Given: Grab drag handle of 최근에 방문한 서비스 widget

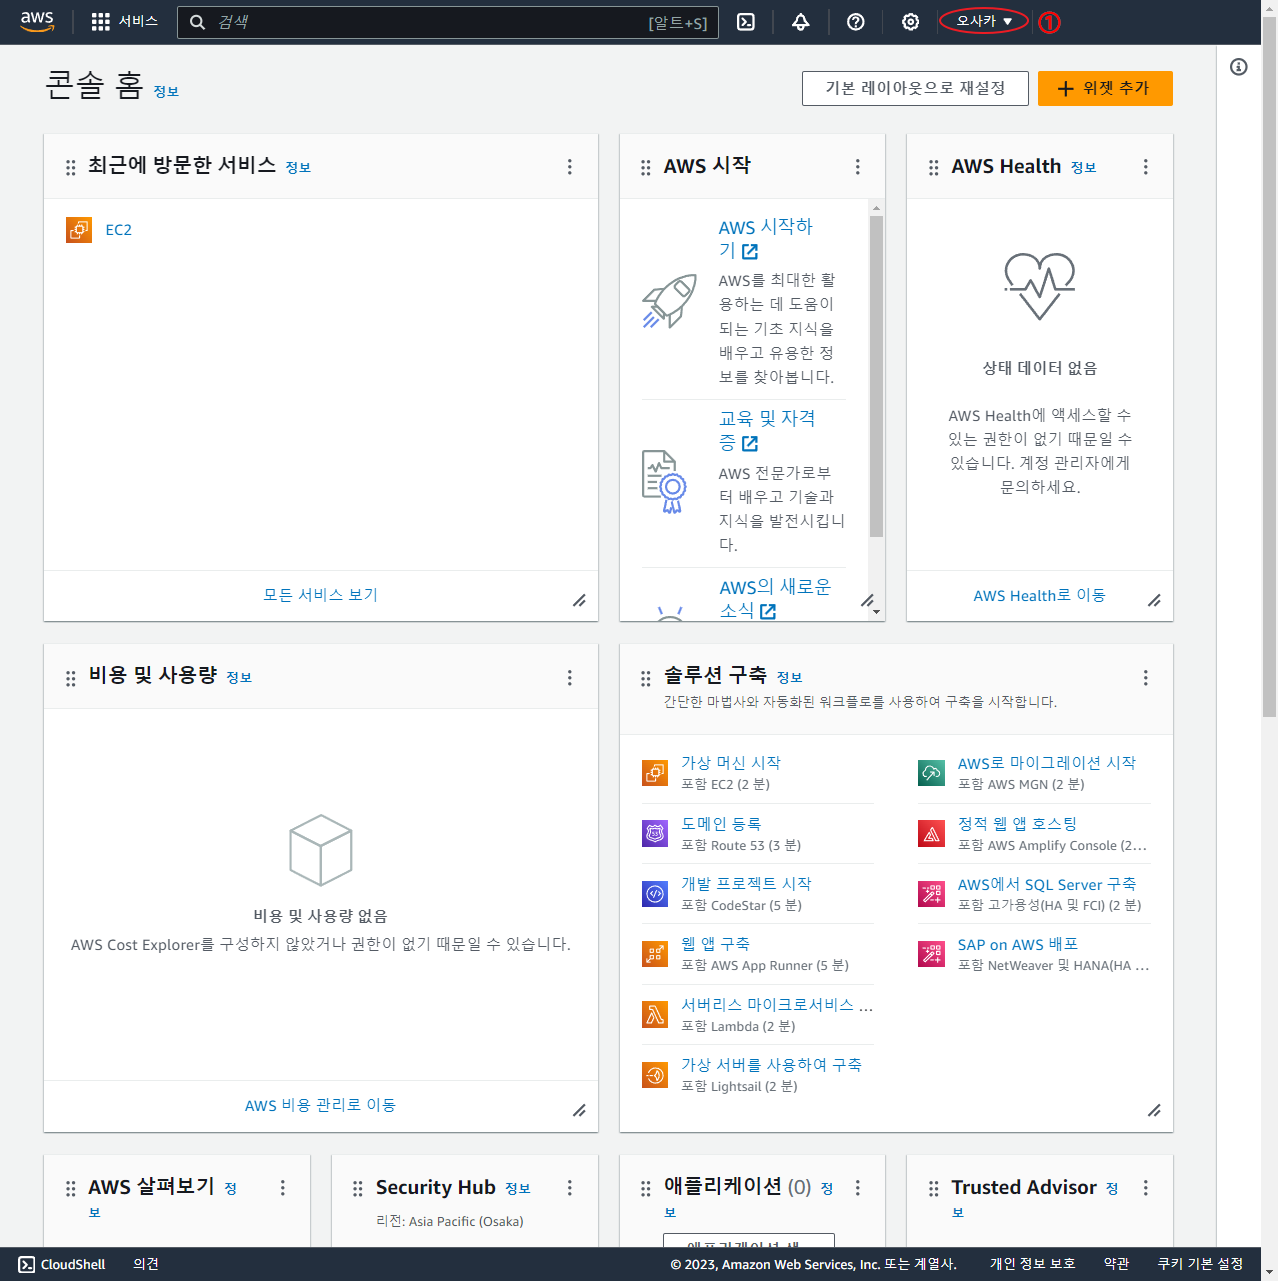Looking at the screenshot, I should point(70,168).
